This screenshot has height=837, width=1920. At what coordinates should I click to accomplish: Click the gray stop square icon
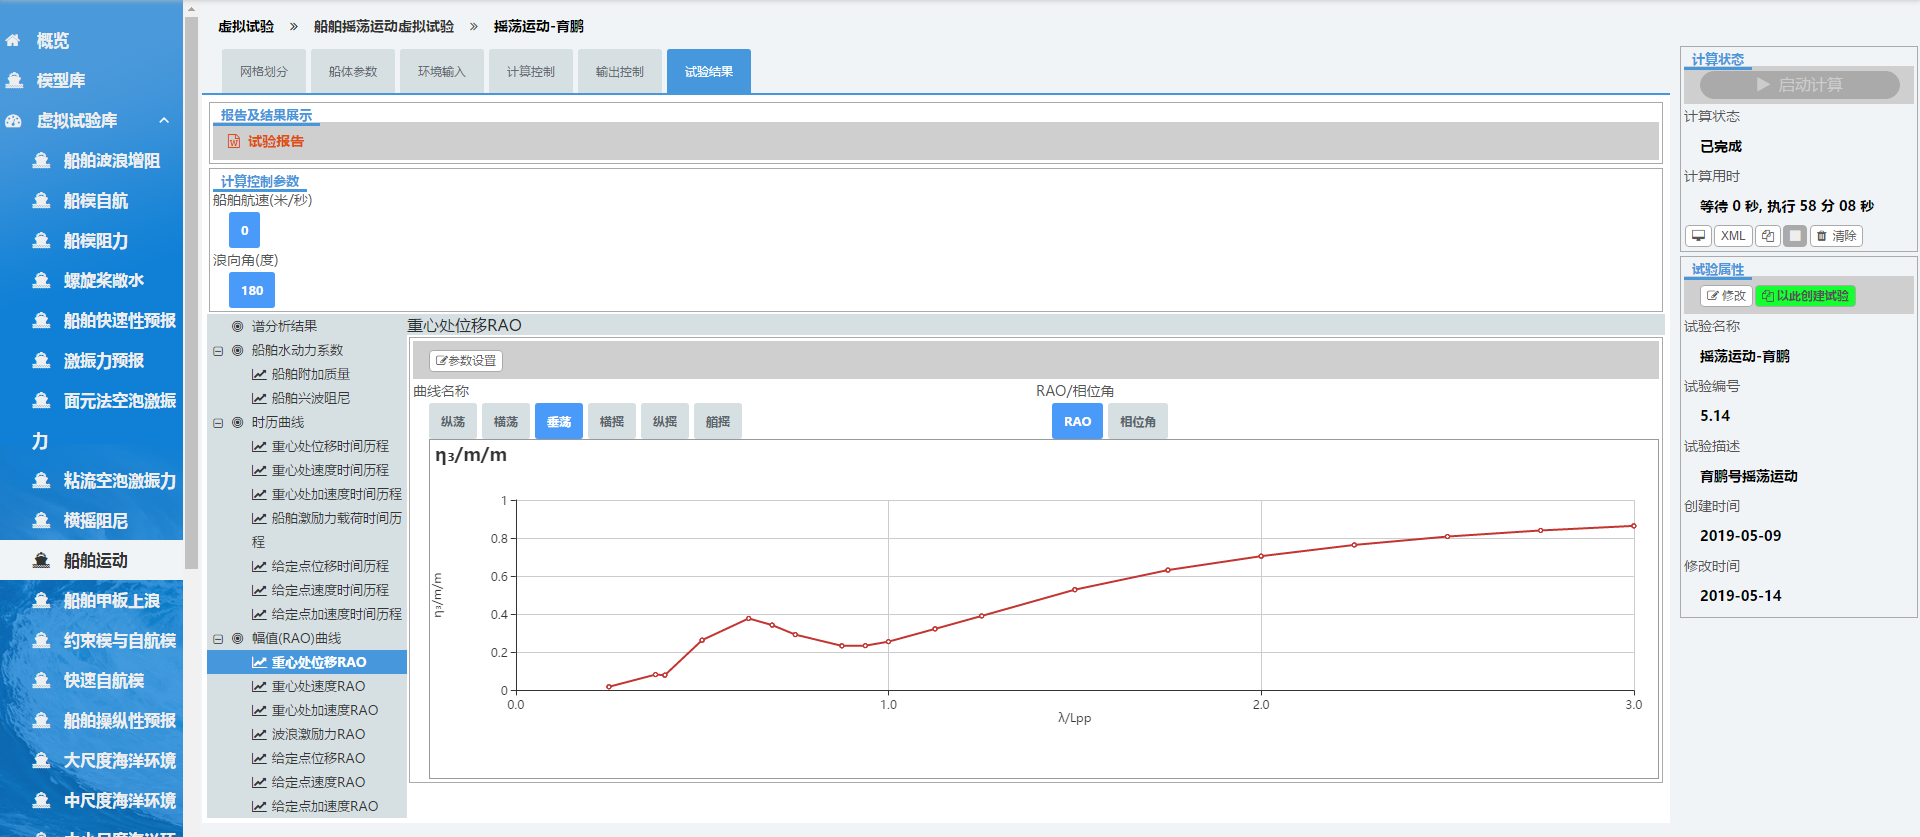coord(1795,236)
